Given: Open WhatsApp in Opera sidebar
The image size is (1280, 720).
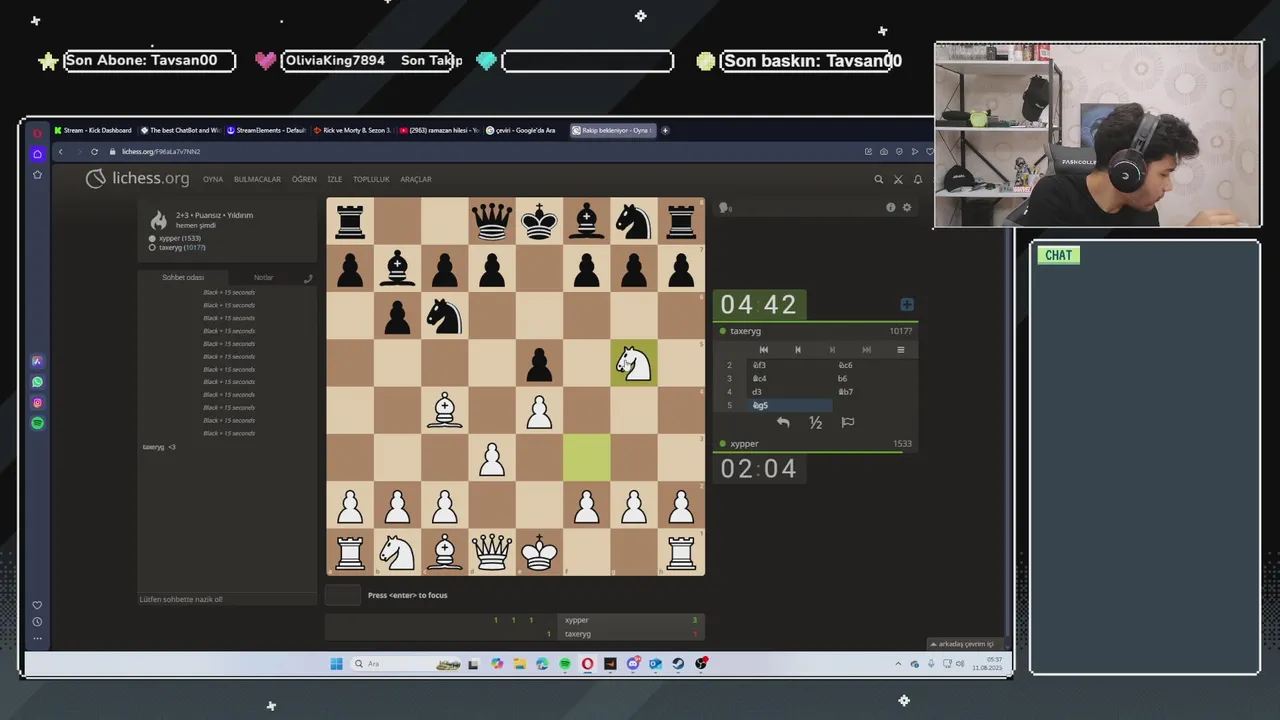Looking at the screenshot, I should [x=37, y=382].
